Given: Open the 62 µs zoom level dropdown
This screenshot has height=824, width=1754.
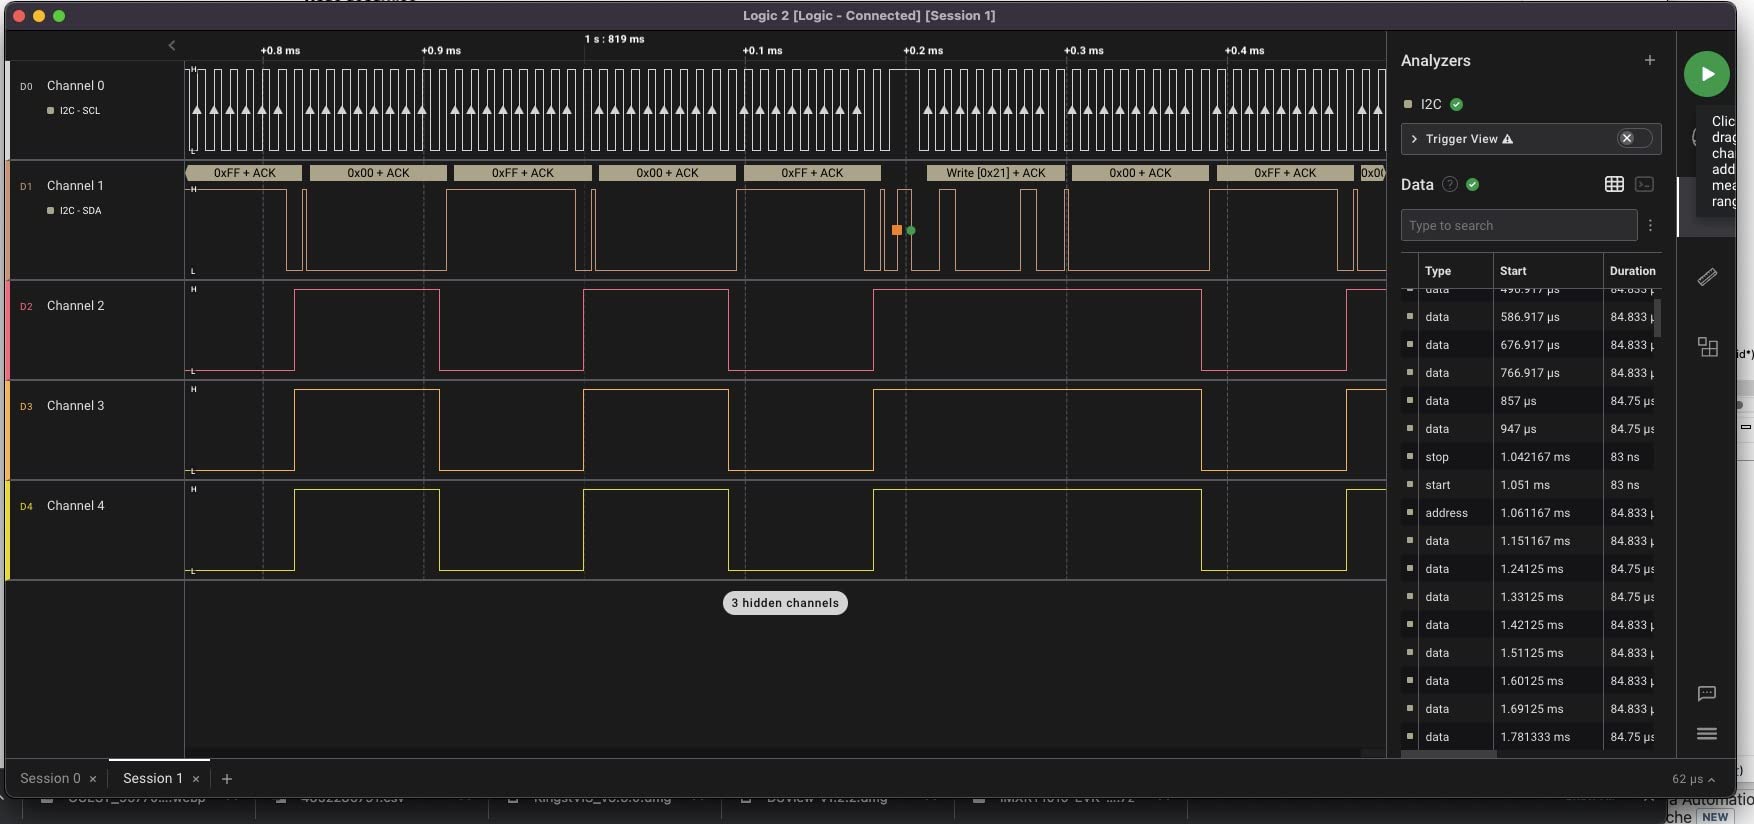Looking at the screenshot, I should (x=1693, y=779).
